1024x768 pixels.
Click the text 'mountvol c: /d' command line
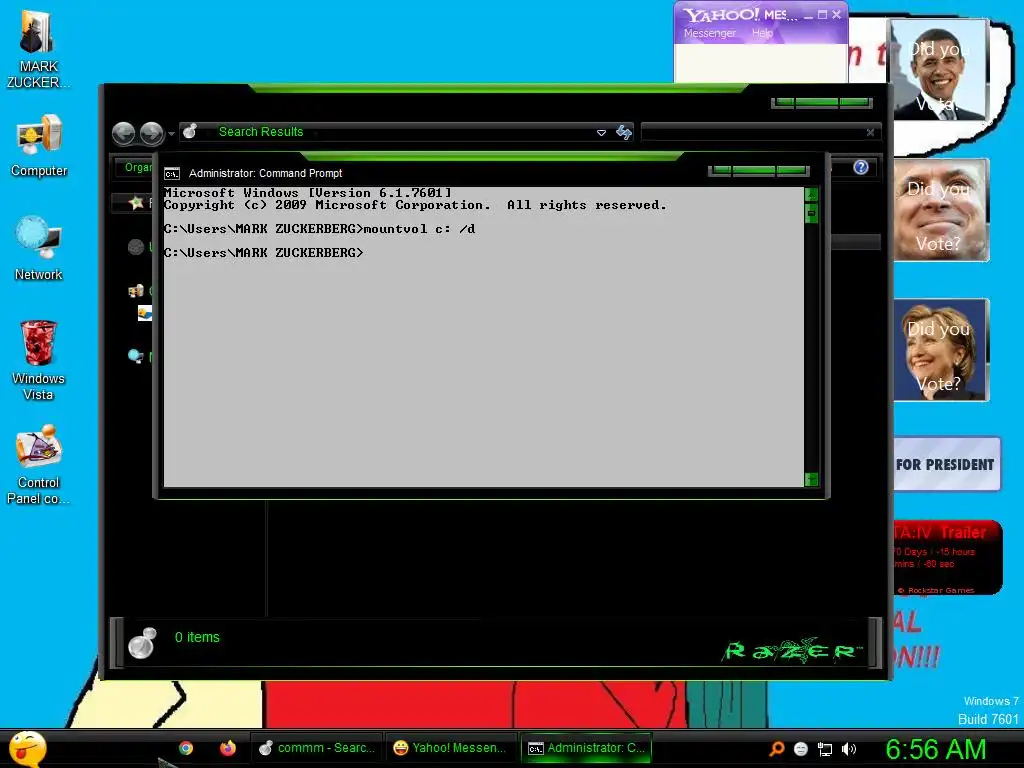tap(419, 229)
